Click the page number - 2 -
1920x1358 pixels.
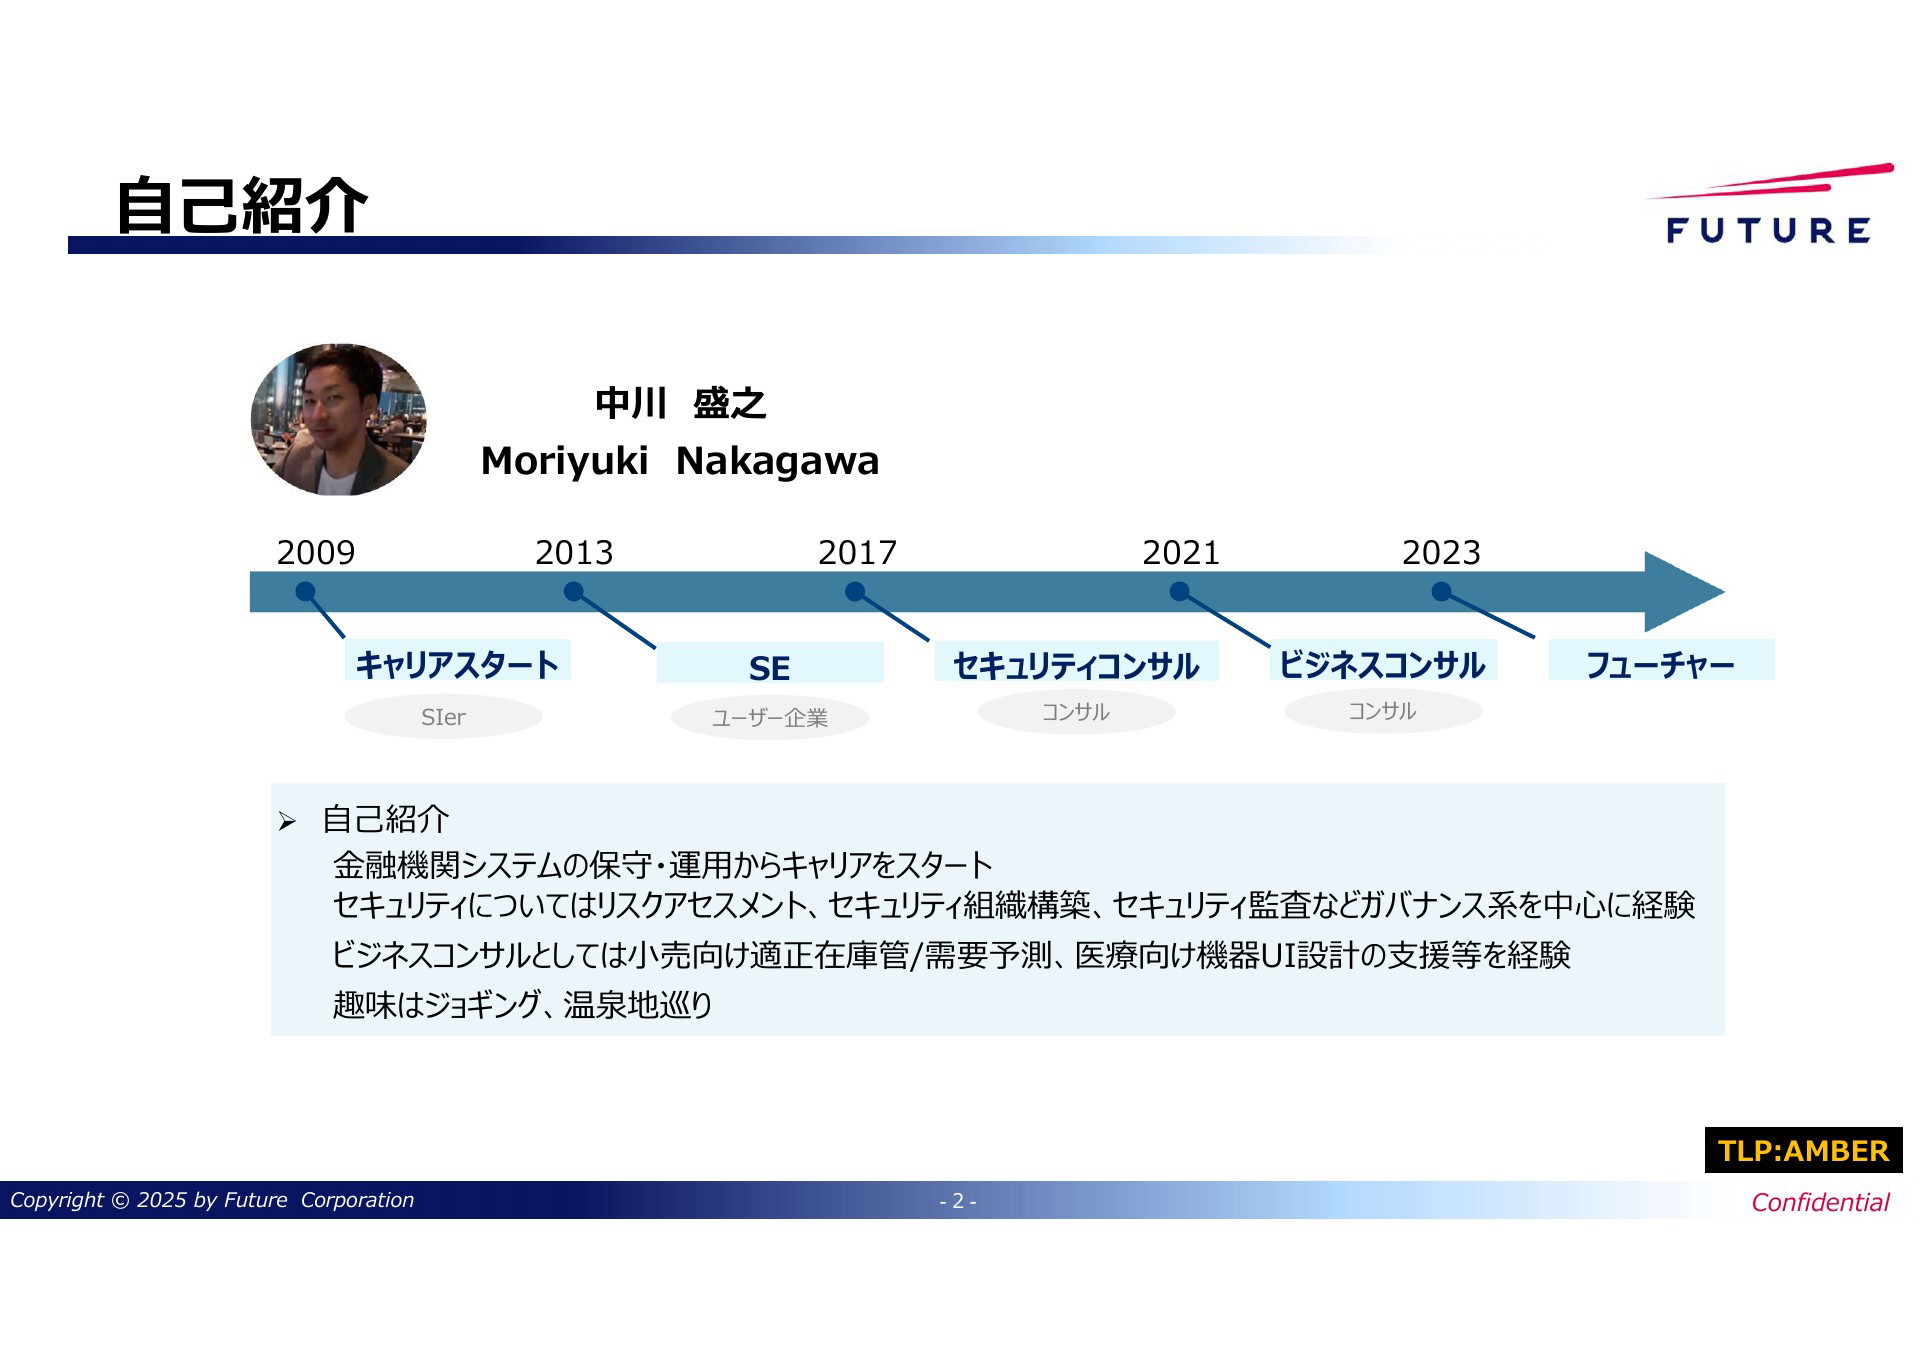point(958,1201)
